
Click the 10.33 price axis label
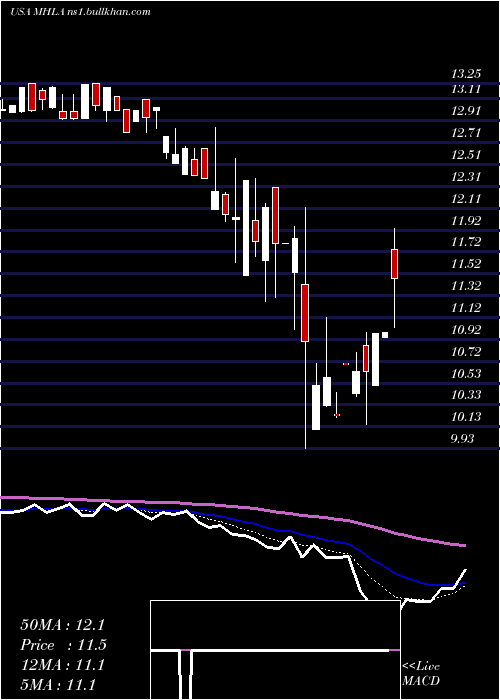tap(466, 395)
